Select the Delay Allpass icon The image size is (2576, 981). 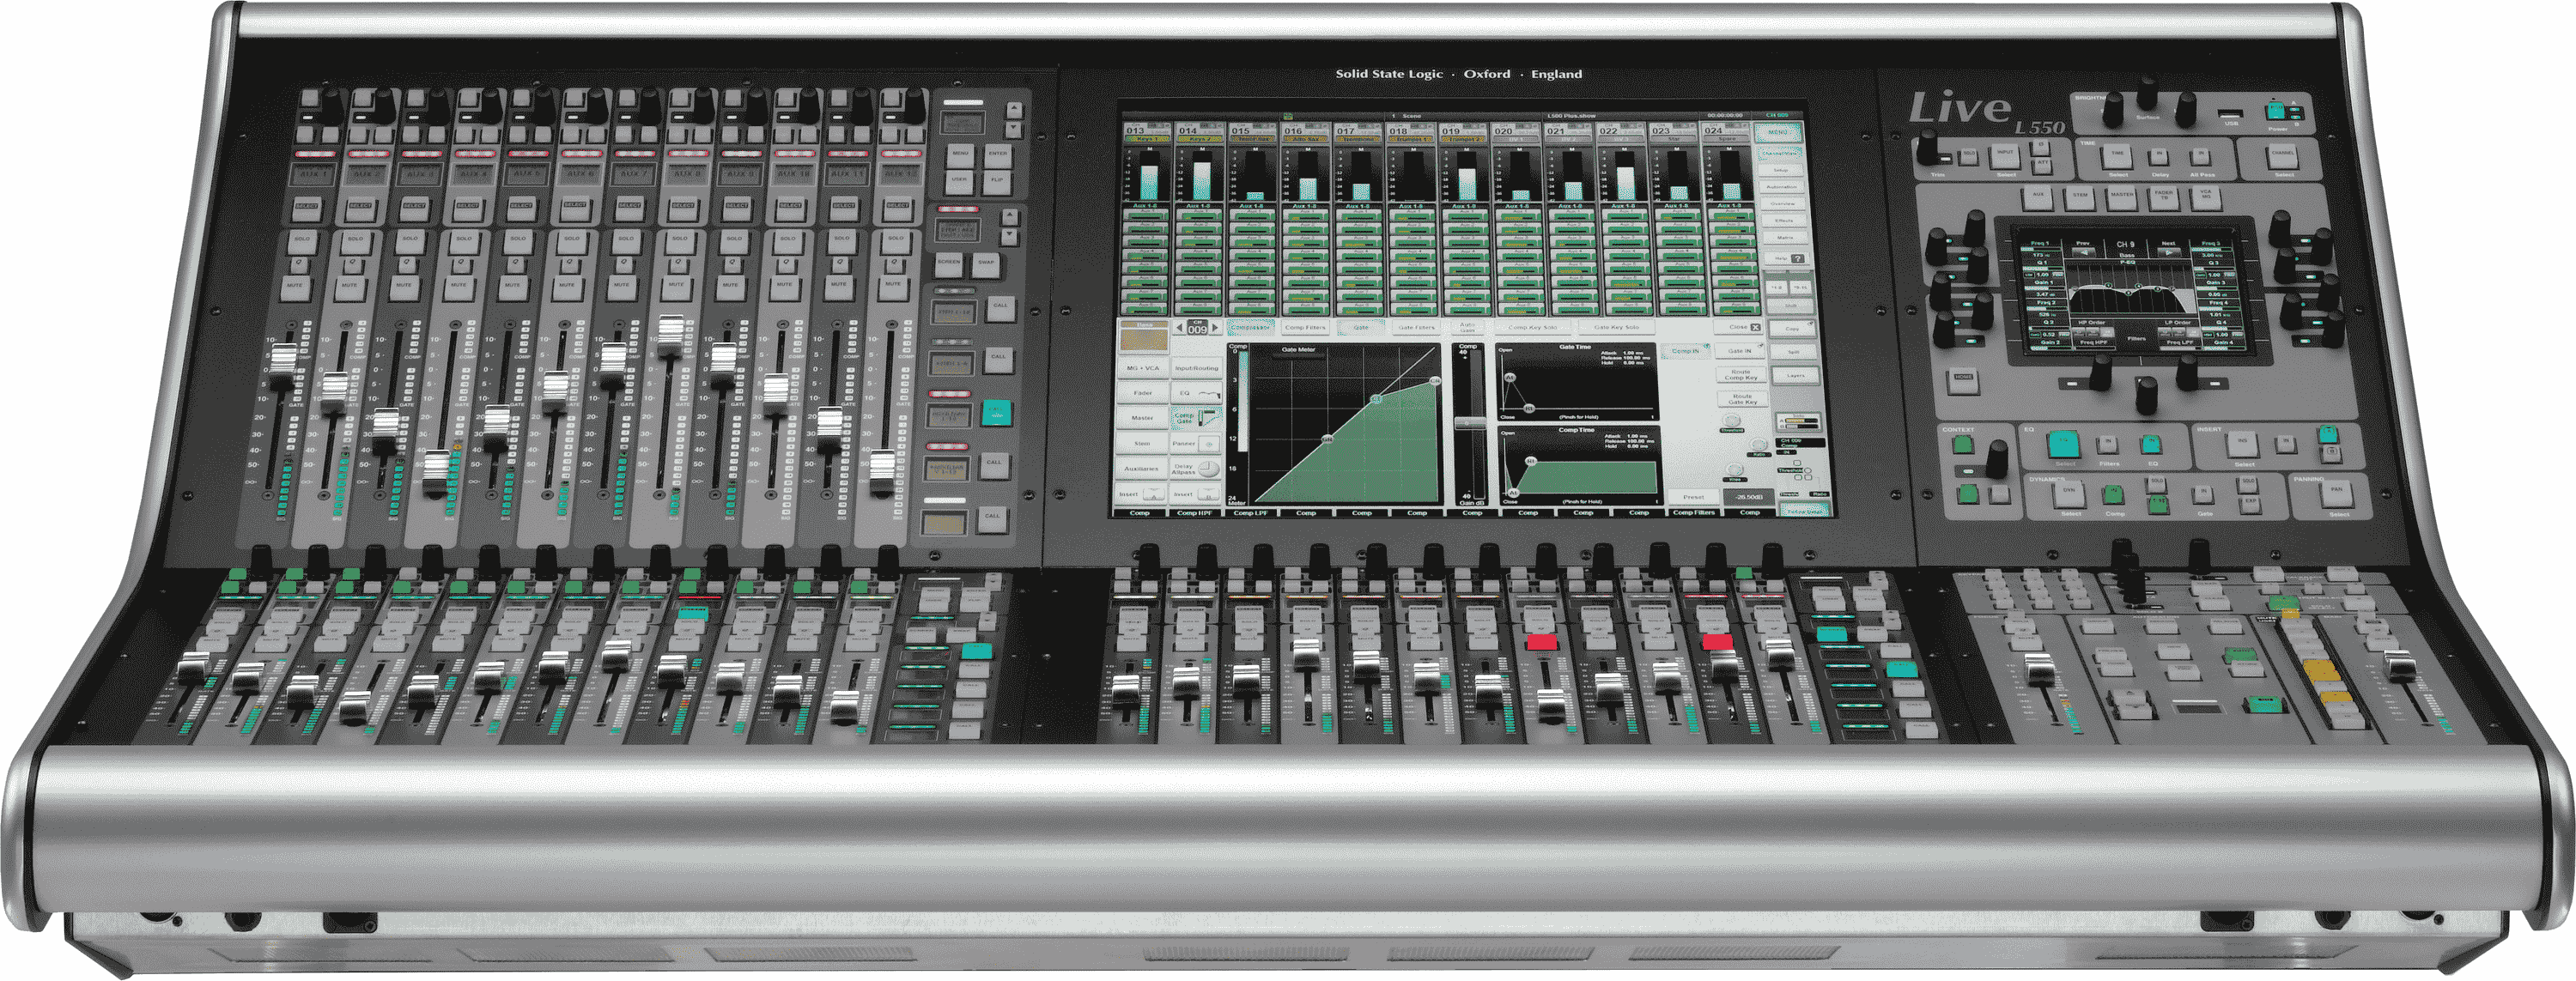(1197, 469)
